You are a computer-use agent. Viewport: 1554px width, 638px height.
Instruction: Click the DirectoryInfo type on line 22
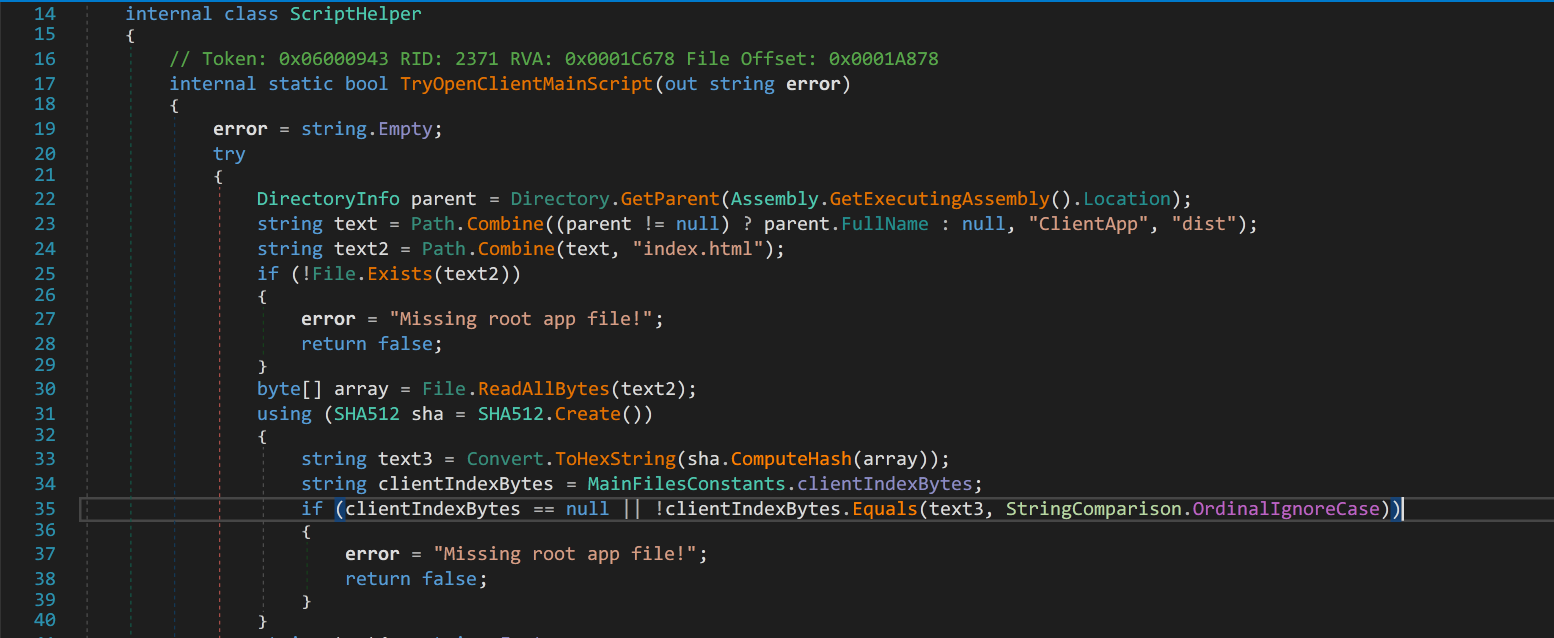pyautogui.click(x=328, y=198)
